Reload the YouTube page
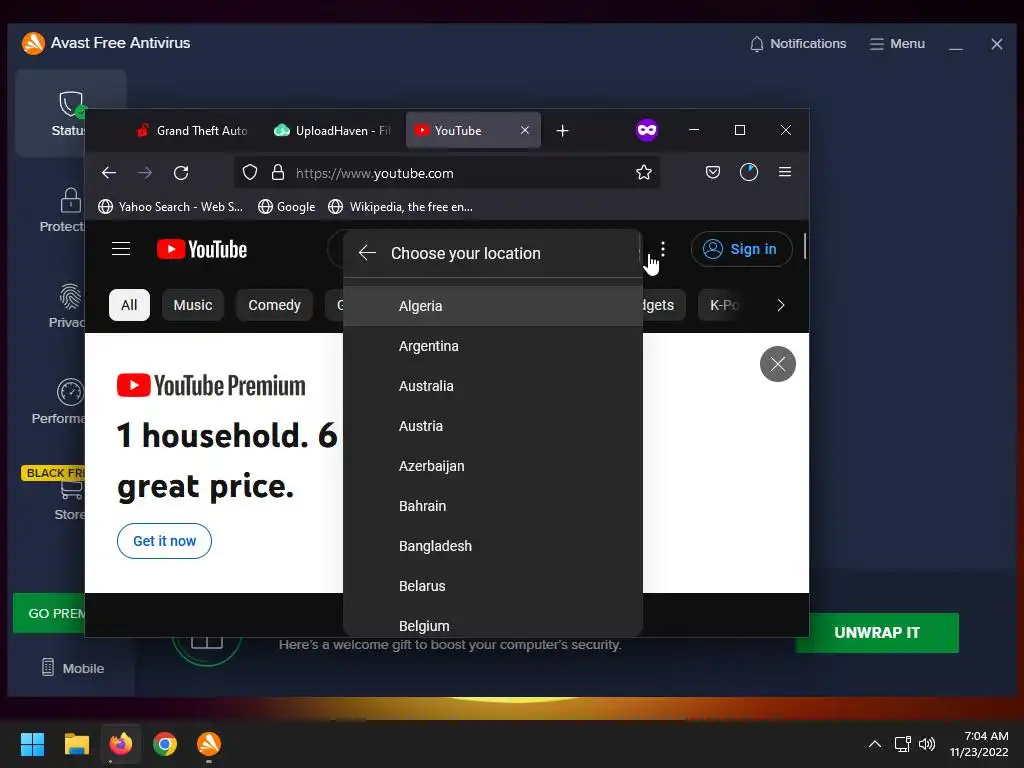 click(181, 172)
